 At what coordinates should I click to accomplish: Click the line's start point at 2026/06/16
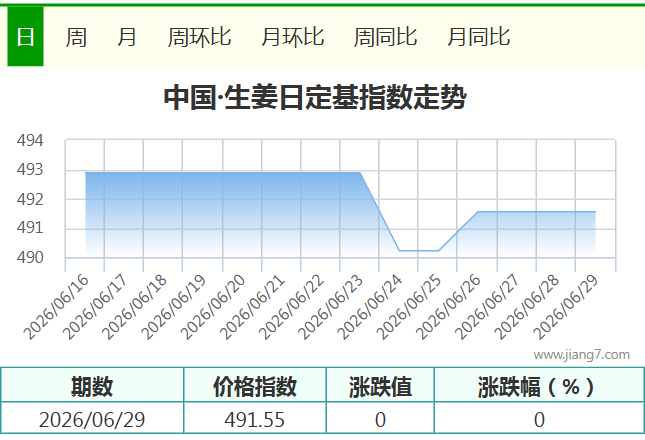(x=86, y=173)
